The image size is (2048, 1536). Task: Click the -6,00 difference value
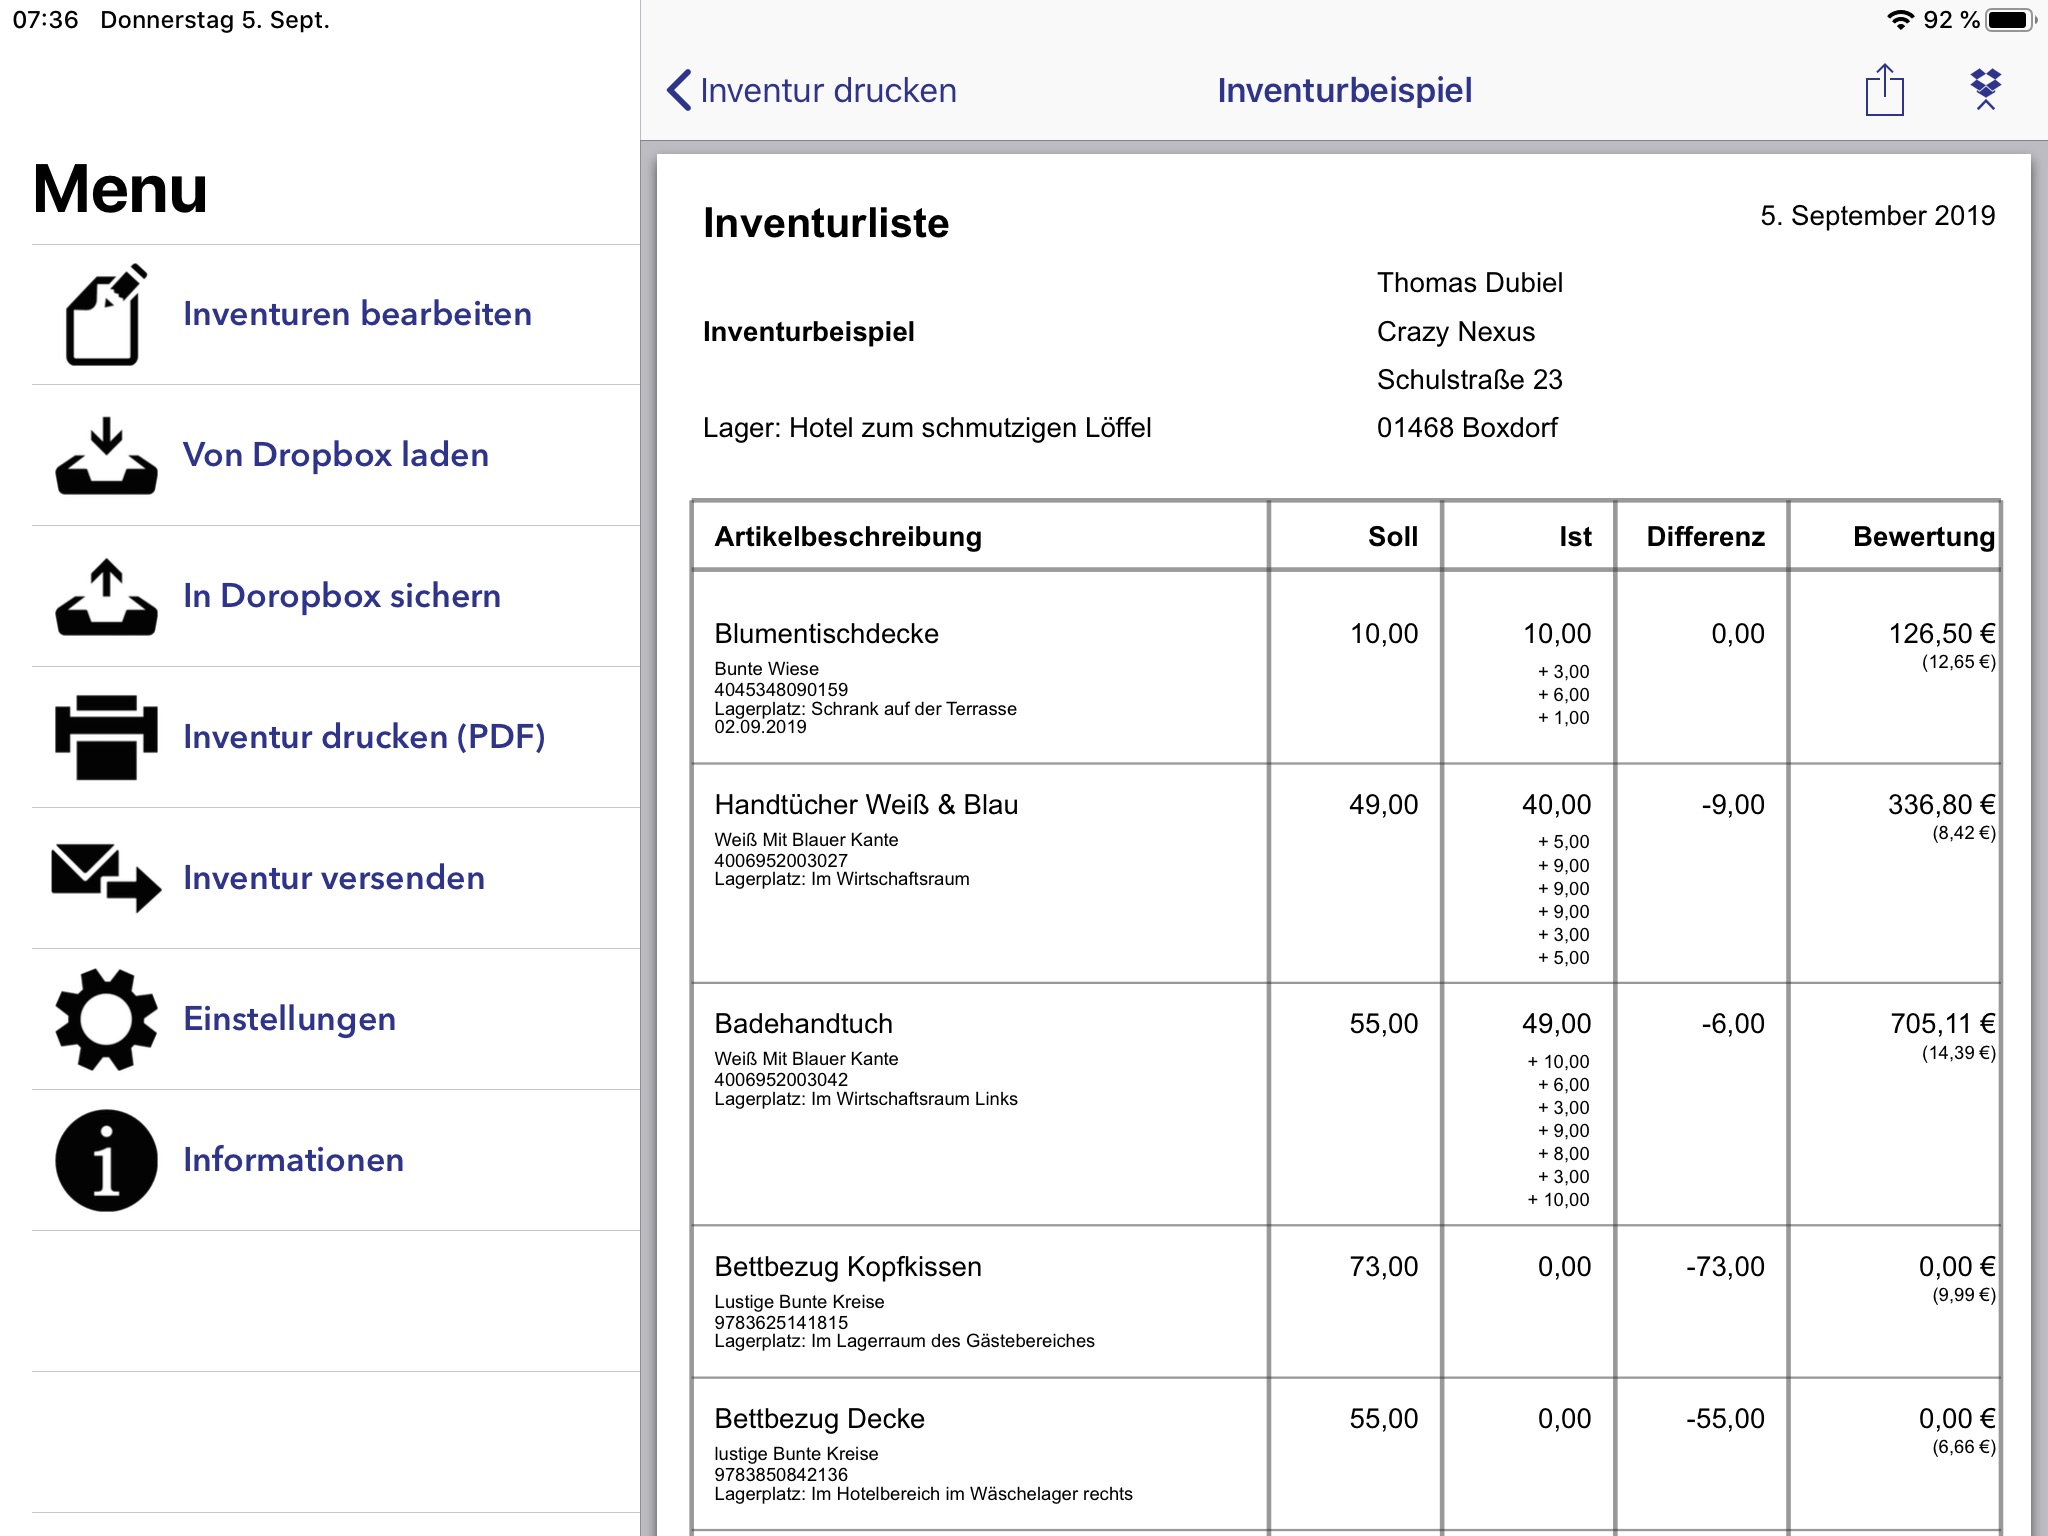(x=1733, y=1024)
